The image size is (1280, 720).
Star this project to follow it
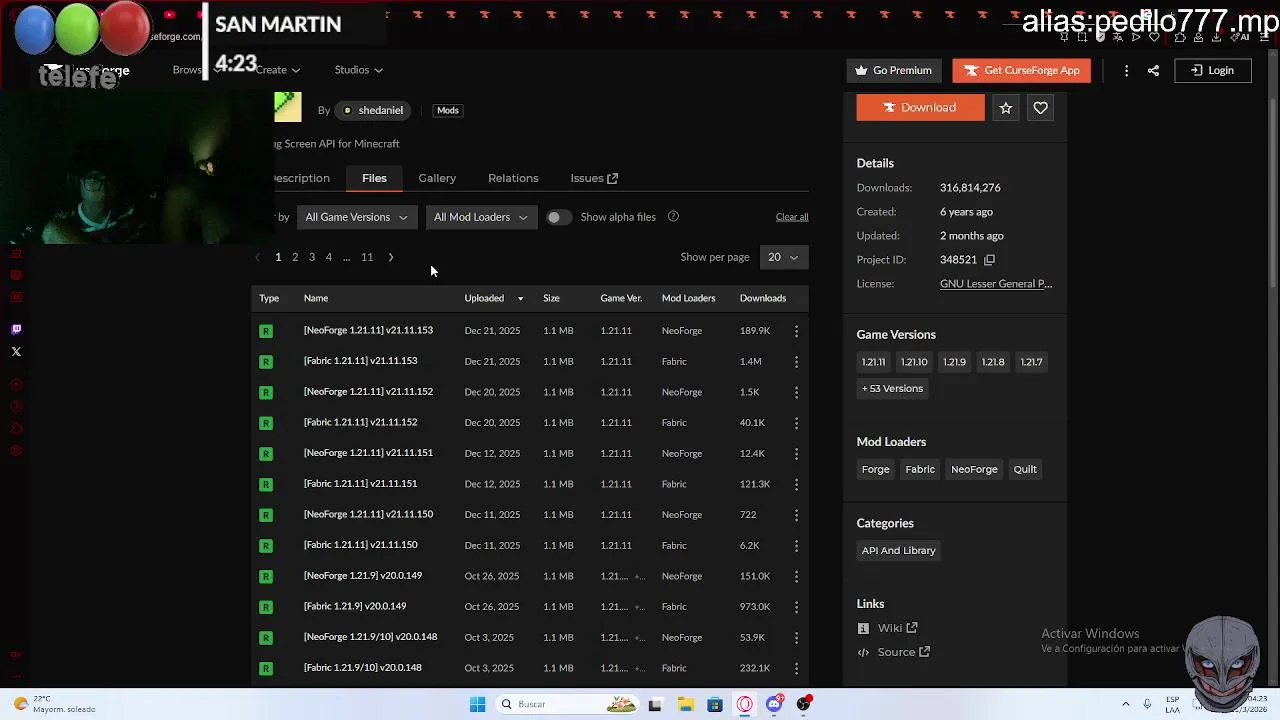coord(1006,107)
